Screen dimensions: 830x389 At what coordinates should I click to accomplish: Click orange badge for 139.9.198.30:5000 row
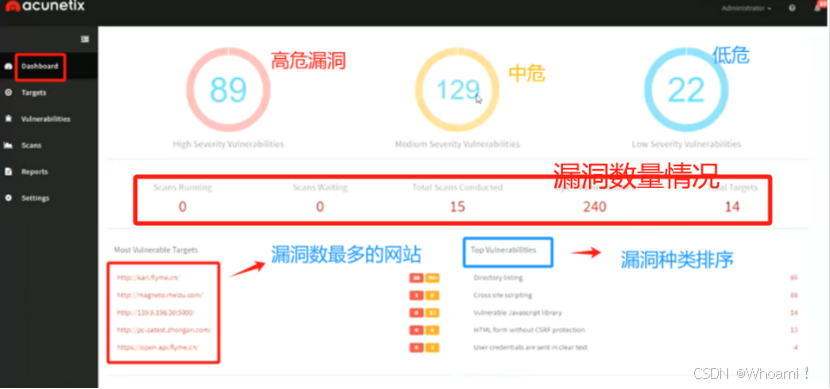pyautogui.click(x=432, y=313)
